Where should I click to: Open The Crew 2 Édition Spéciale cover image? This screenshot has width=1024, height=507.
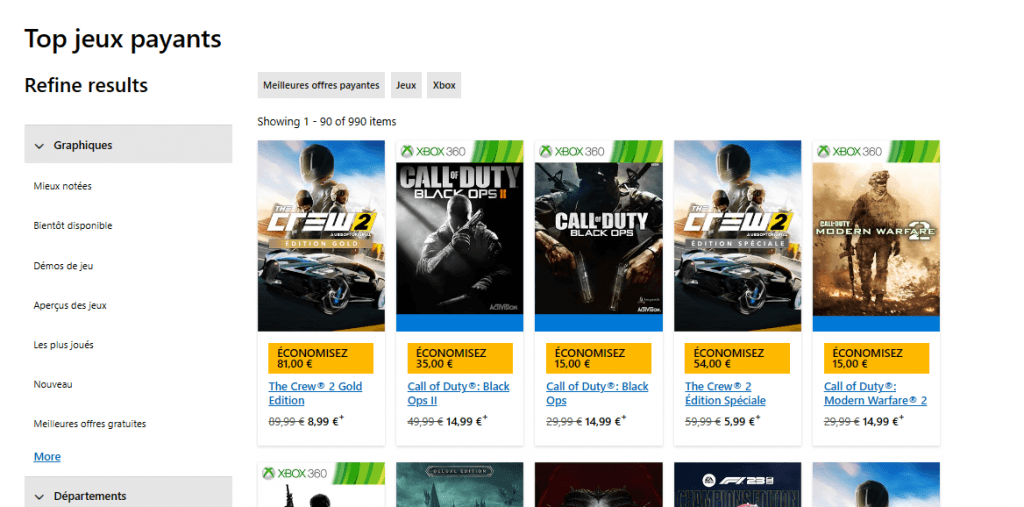(737, 235)
